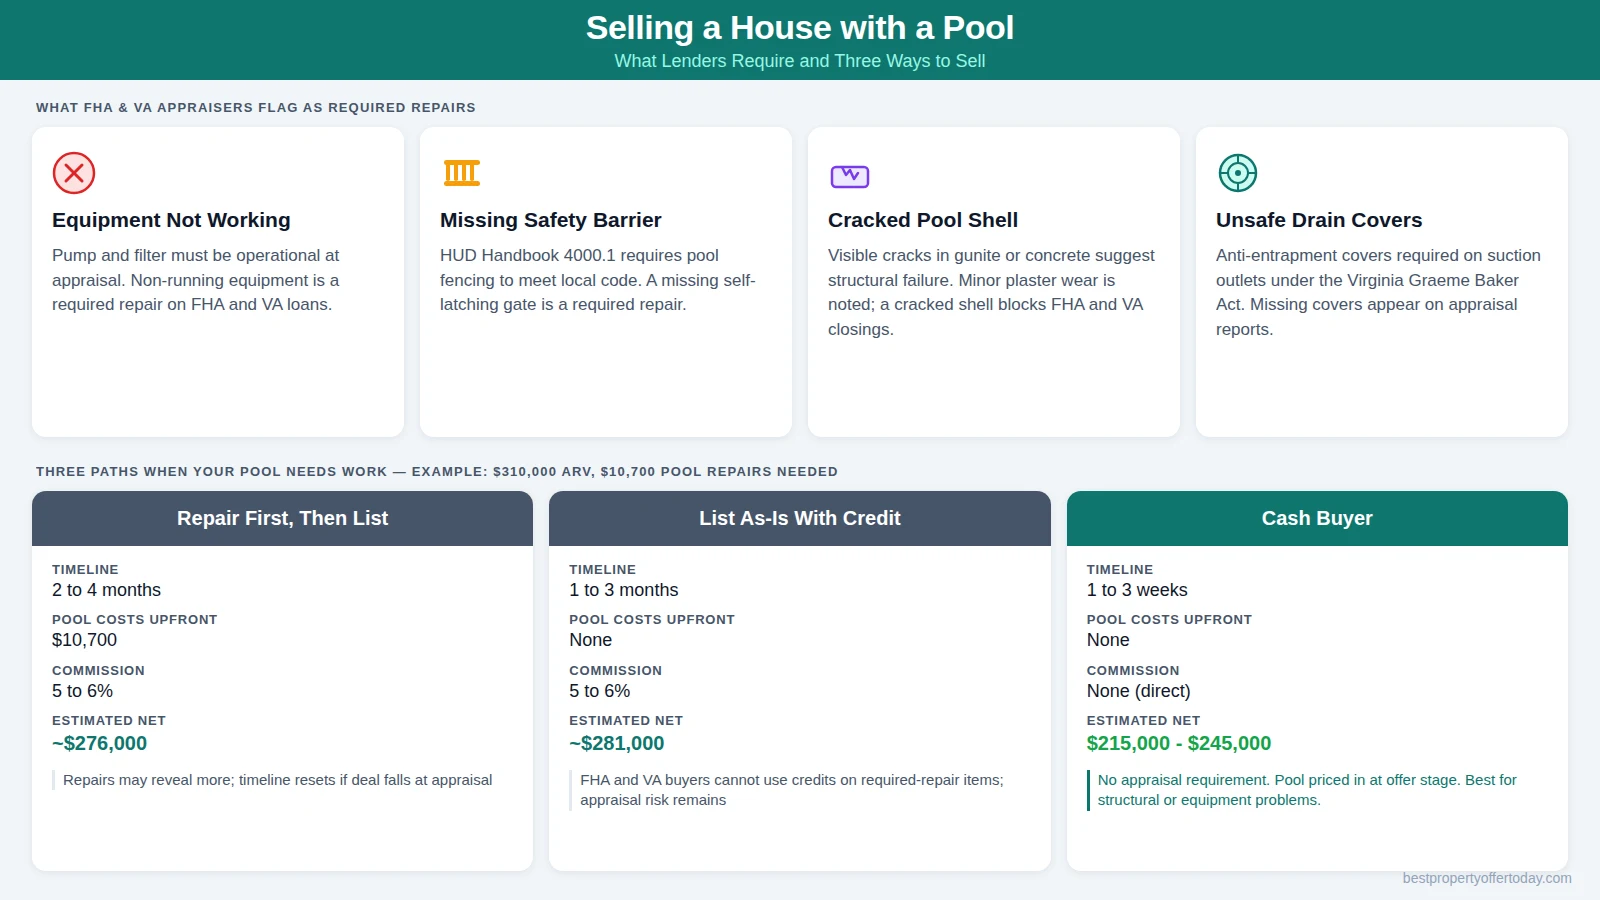The image size is (1600, 900).
Task: Click the $10,700 pool costs upfront value
Action: pyautogui.click(x=85, y=640)
